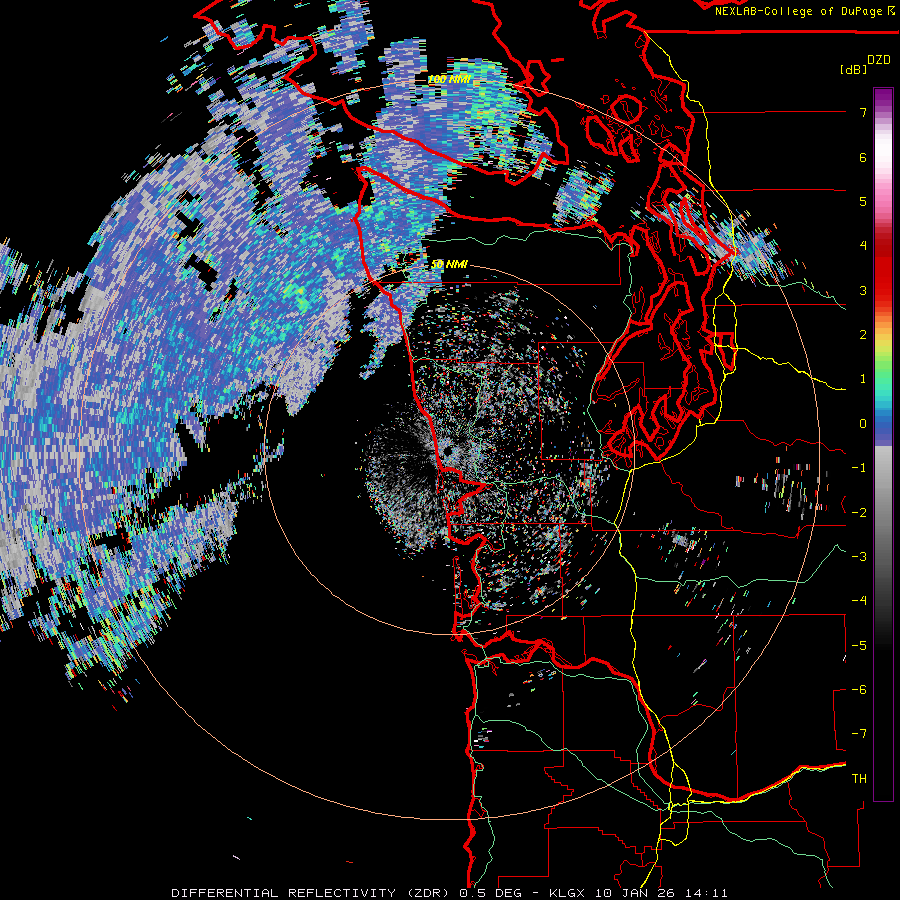Click the 1 value on the scale
This screenshot has height=900, width=900.
click(863, 379)
